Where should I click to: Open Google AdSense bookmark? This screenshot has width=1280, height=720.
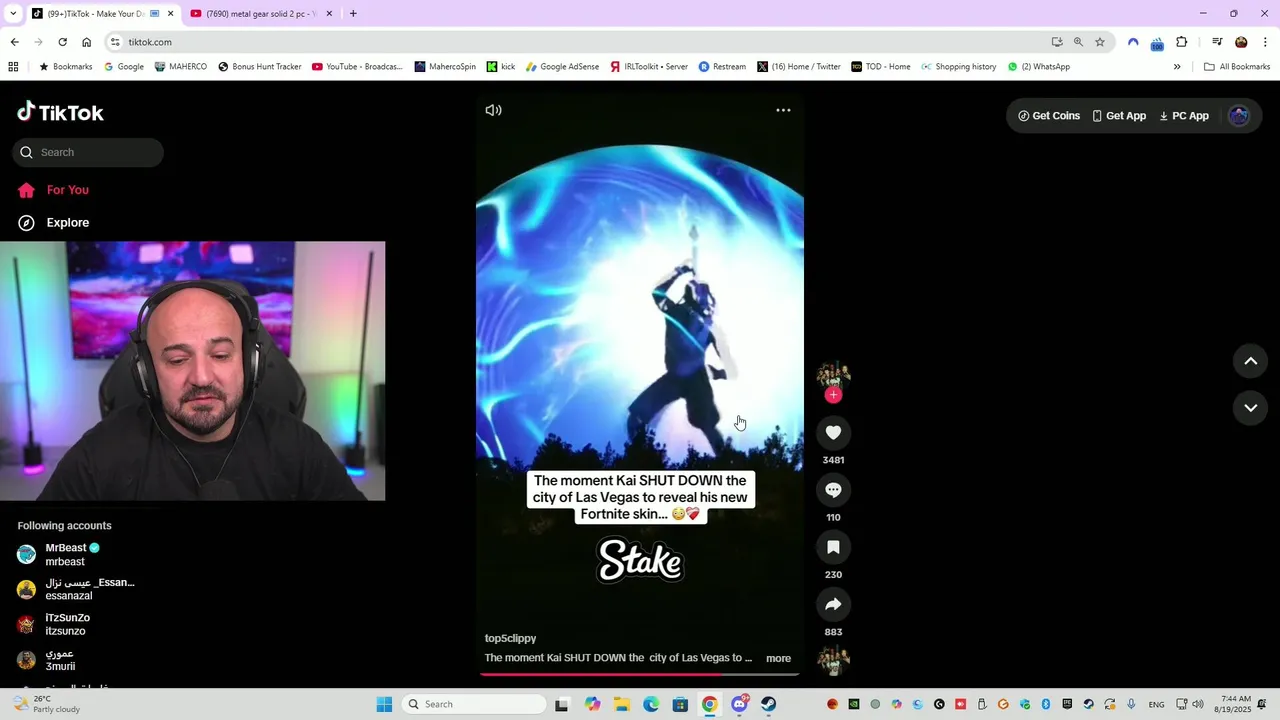[x=562, y=67]
